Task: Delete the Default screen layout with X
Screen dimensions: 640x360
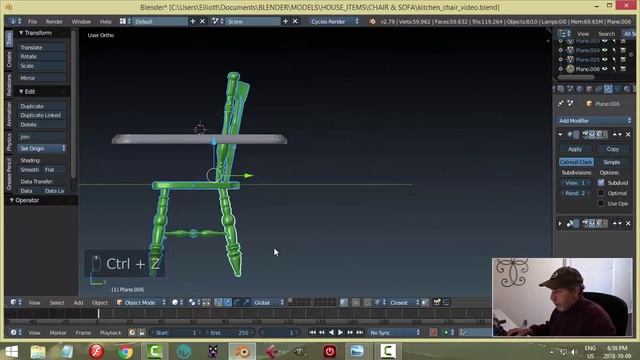Action: pyautogui.click(x=202, y=21)
